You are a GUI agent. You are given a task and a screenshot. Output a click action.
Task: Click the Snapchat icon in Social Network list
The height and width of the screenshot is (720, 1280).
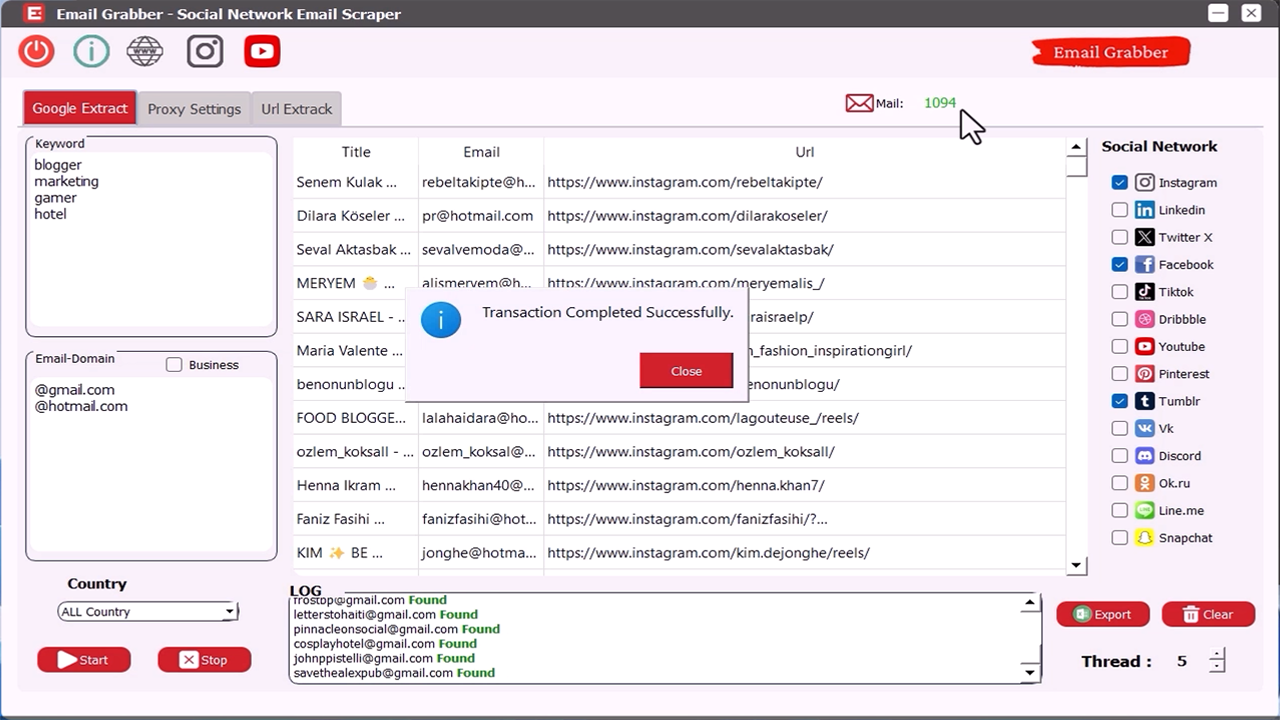click(1144, 537)
